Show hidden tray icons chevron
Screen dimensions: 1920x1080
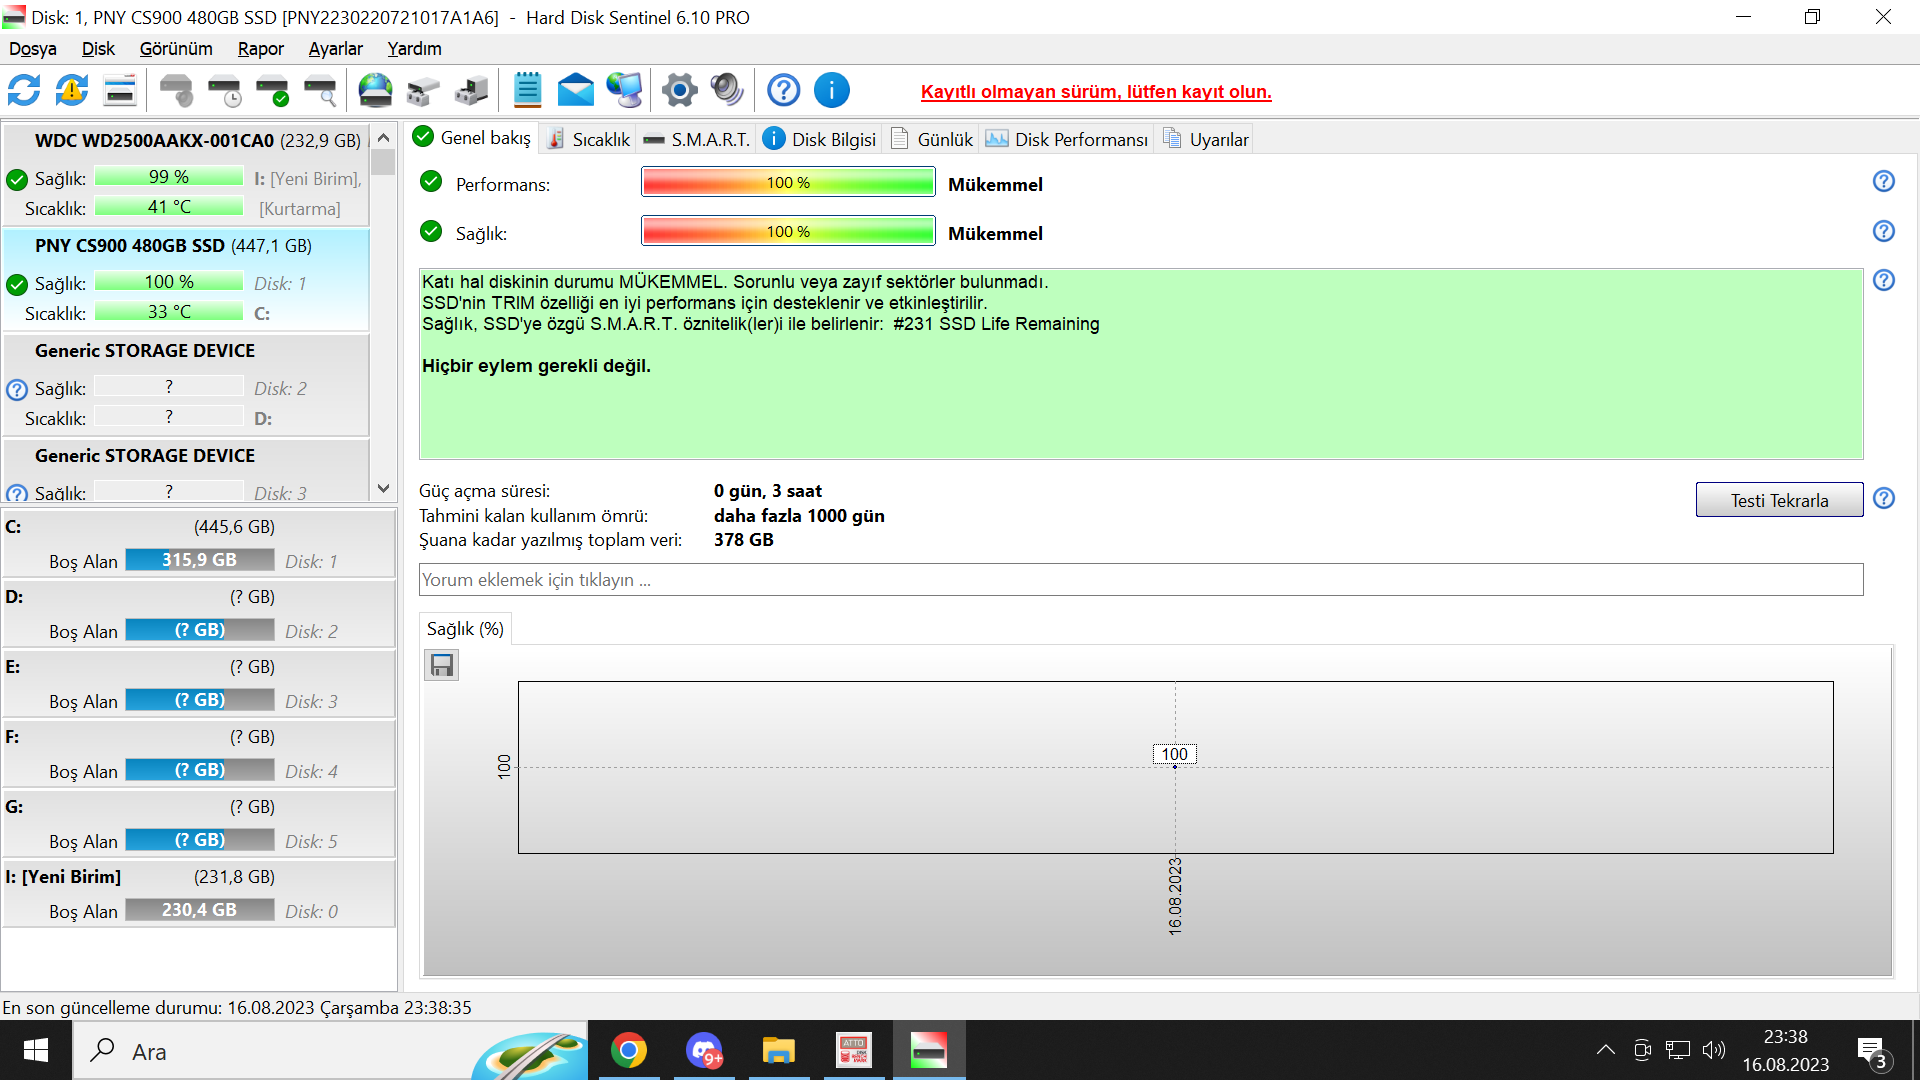(x=1605, y=1050)
